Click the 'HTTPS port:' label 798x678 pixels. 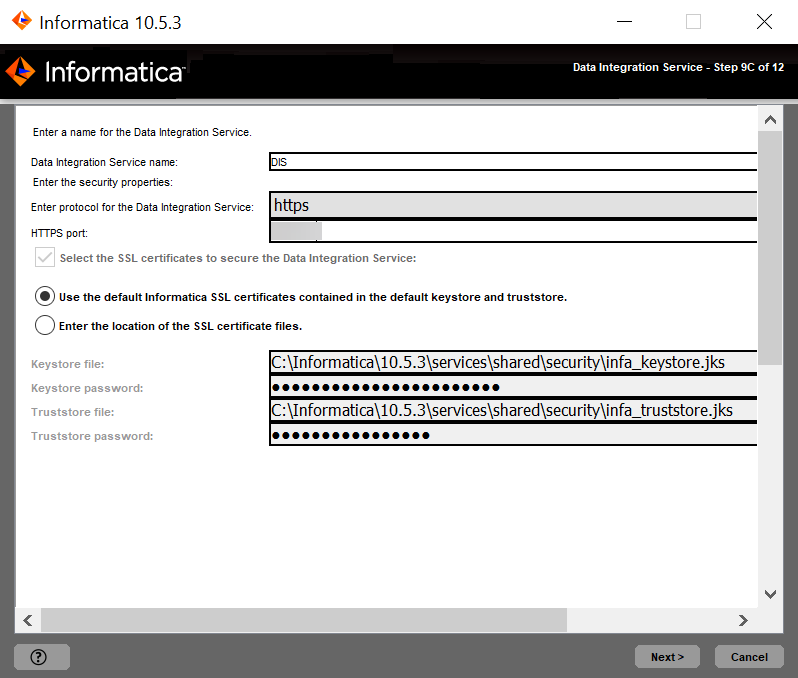60,233
